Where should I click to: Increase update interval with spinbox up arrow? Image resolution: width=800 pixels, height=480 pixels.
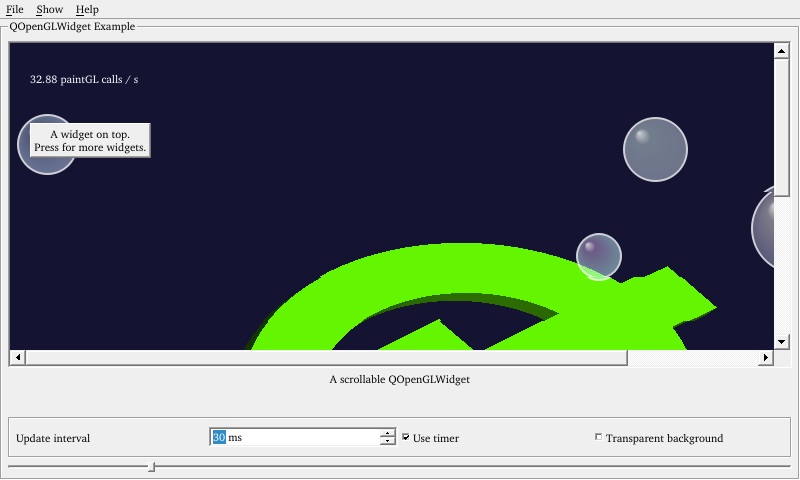coord(387,433)
